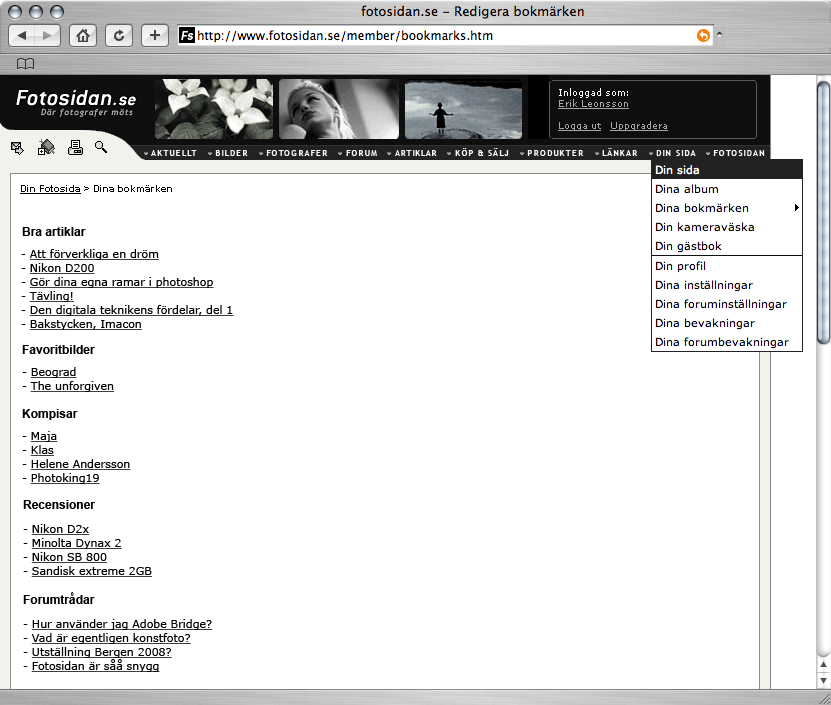Viewport: 831px width, 705px height.
Task: Click the add bookmark plus button
Action: [x=155, y=36]
